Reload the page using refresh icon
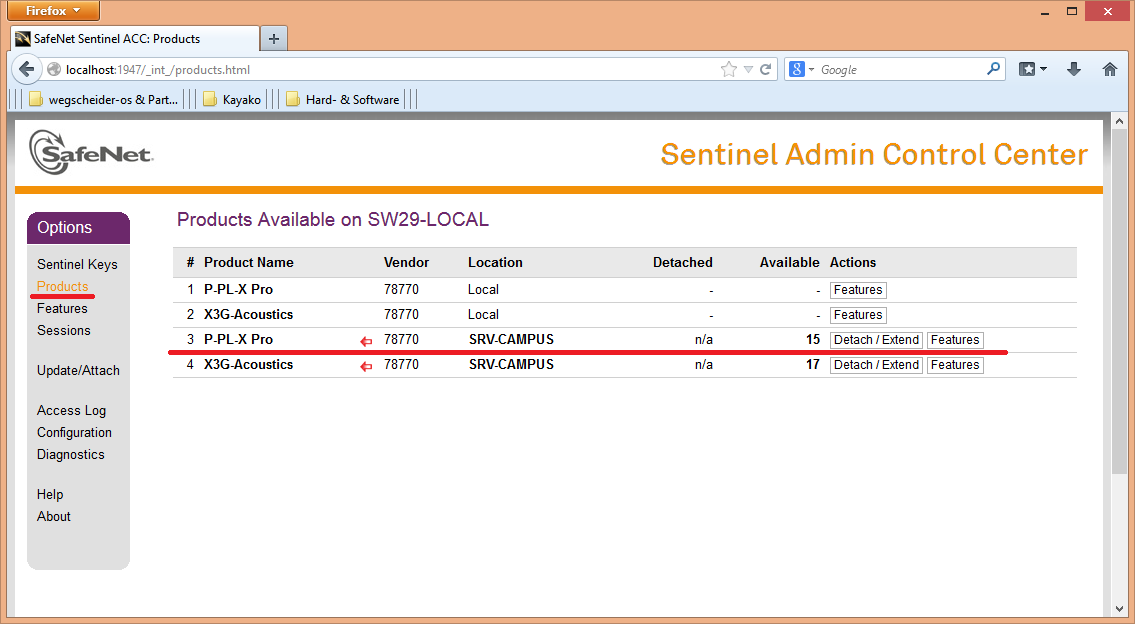Screen dimensions: 1135x624 [766, 69]
